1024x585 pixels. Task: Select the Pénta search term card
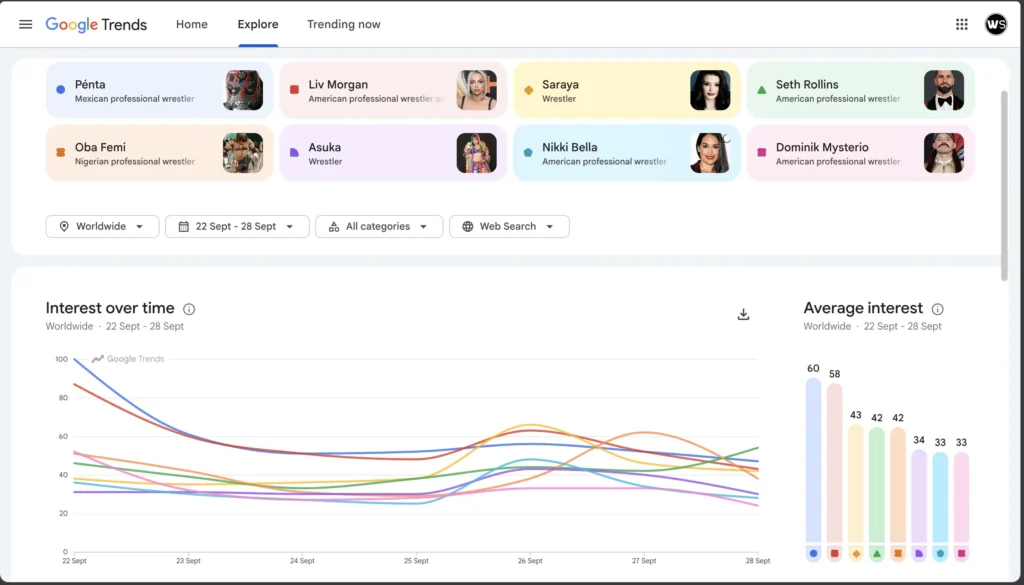pyautogui.click(x=159, y=90)
